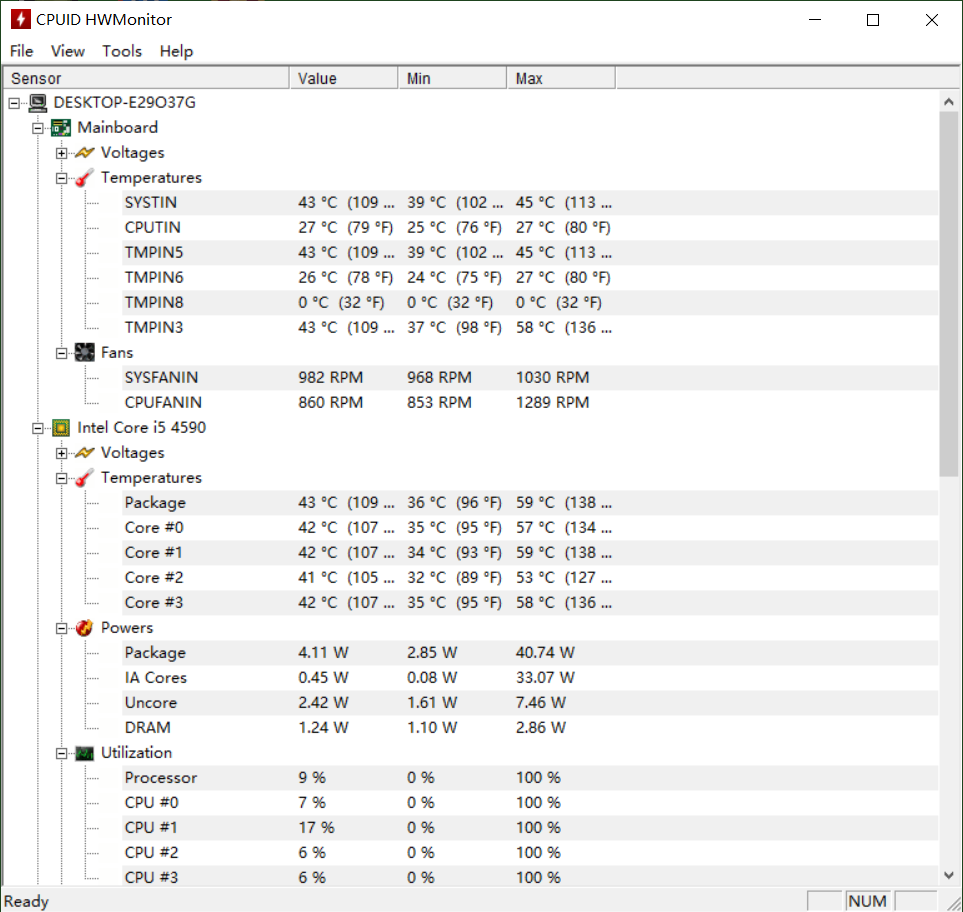Click the Utilization graph icon
This screenshot has width=963, height=912.
84,753
